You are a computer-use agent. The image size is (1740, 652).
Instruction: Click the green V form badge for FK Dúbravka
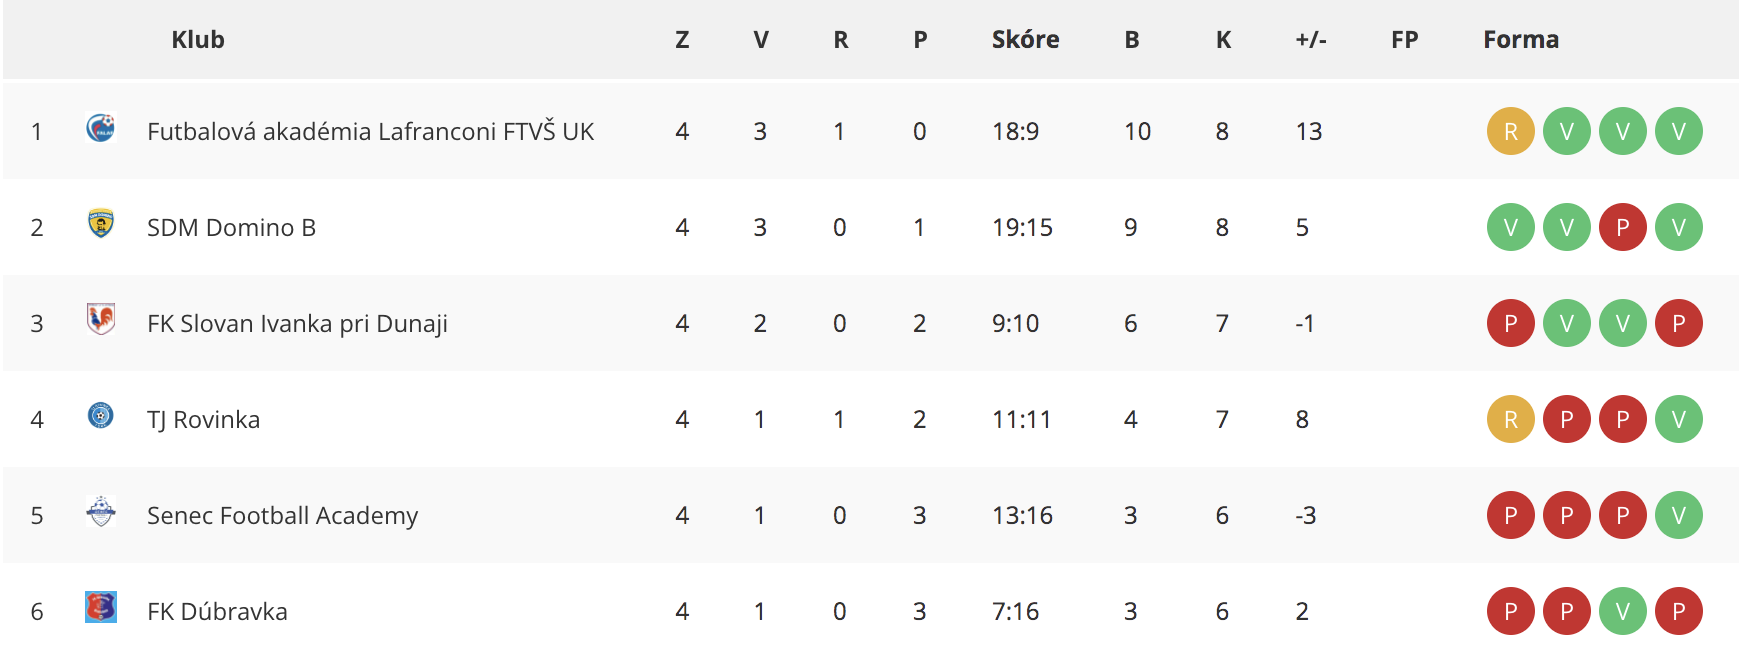click(x=1623, y=611)
